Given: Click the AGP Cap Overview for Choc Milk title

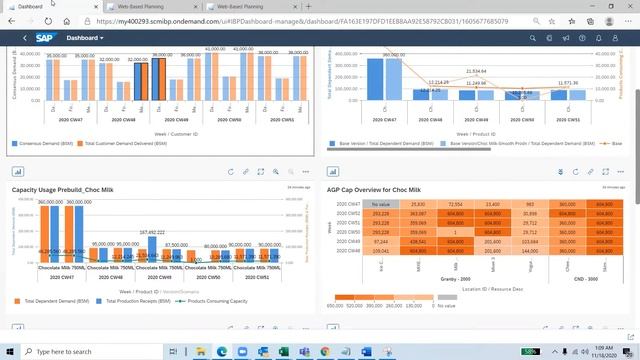Looking at the screenshot, I should (x=373, y=190).
